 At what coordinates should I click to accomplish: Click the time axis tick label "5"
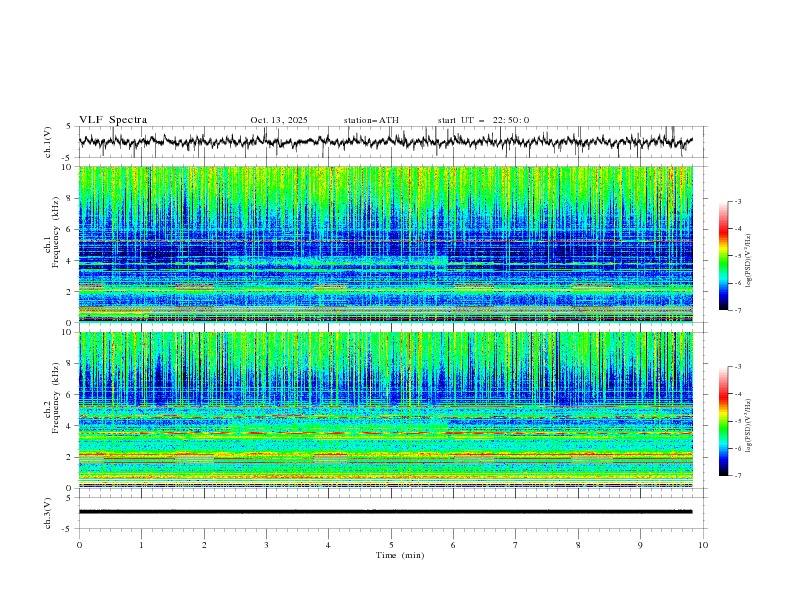click(x=391, y=545)
